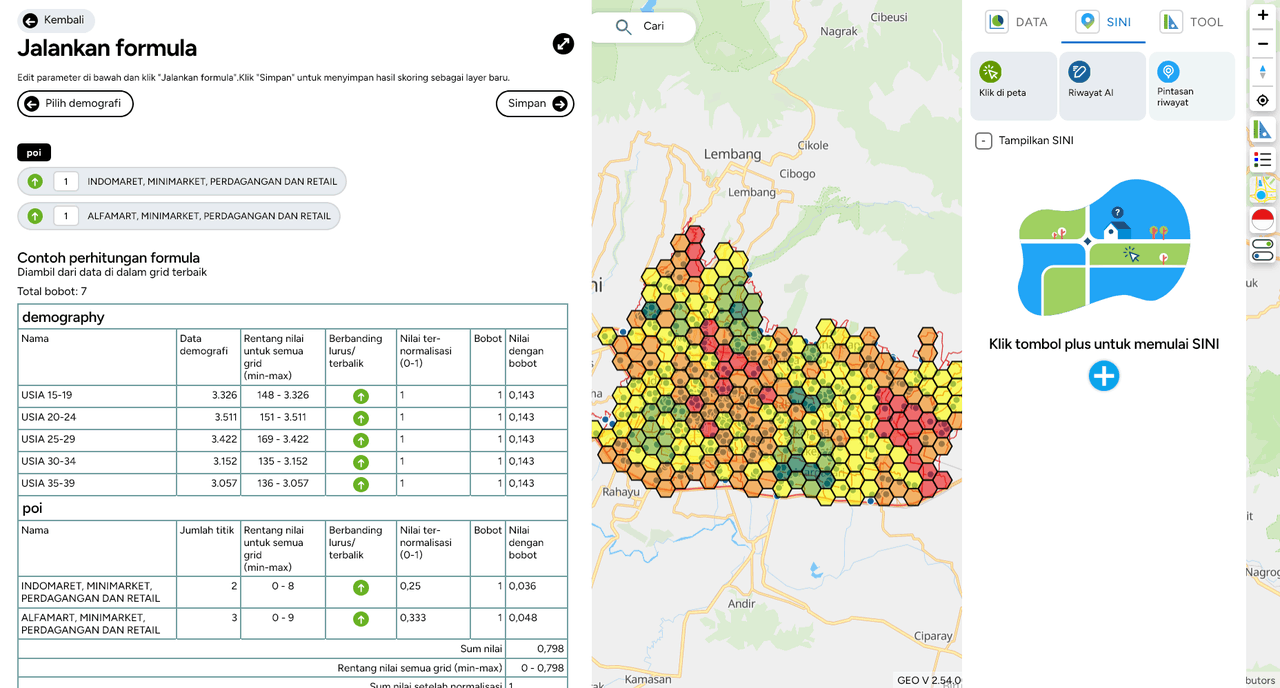
Task: Select the Riwayat AI option
Action: 1101,86
